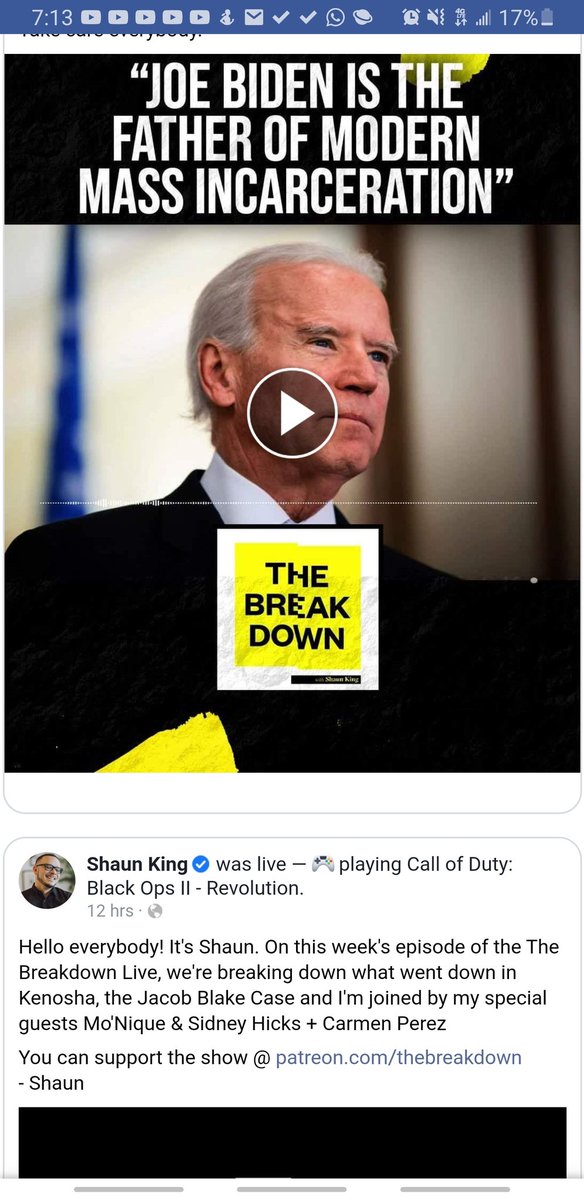Open the patreon.com/thebreakdown link
This screenshot has width=584, height=1200.
tap(398, 1057)
